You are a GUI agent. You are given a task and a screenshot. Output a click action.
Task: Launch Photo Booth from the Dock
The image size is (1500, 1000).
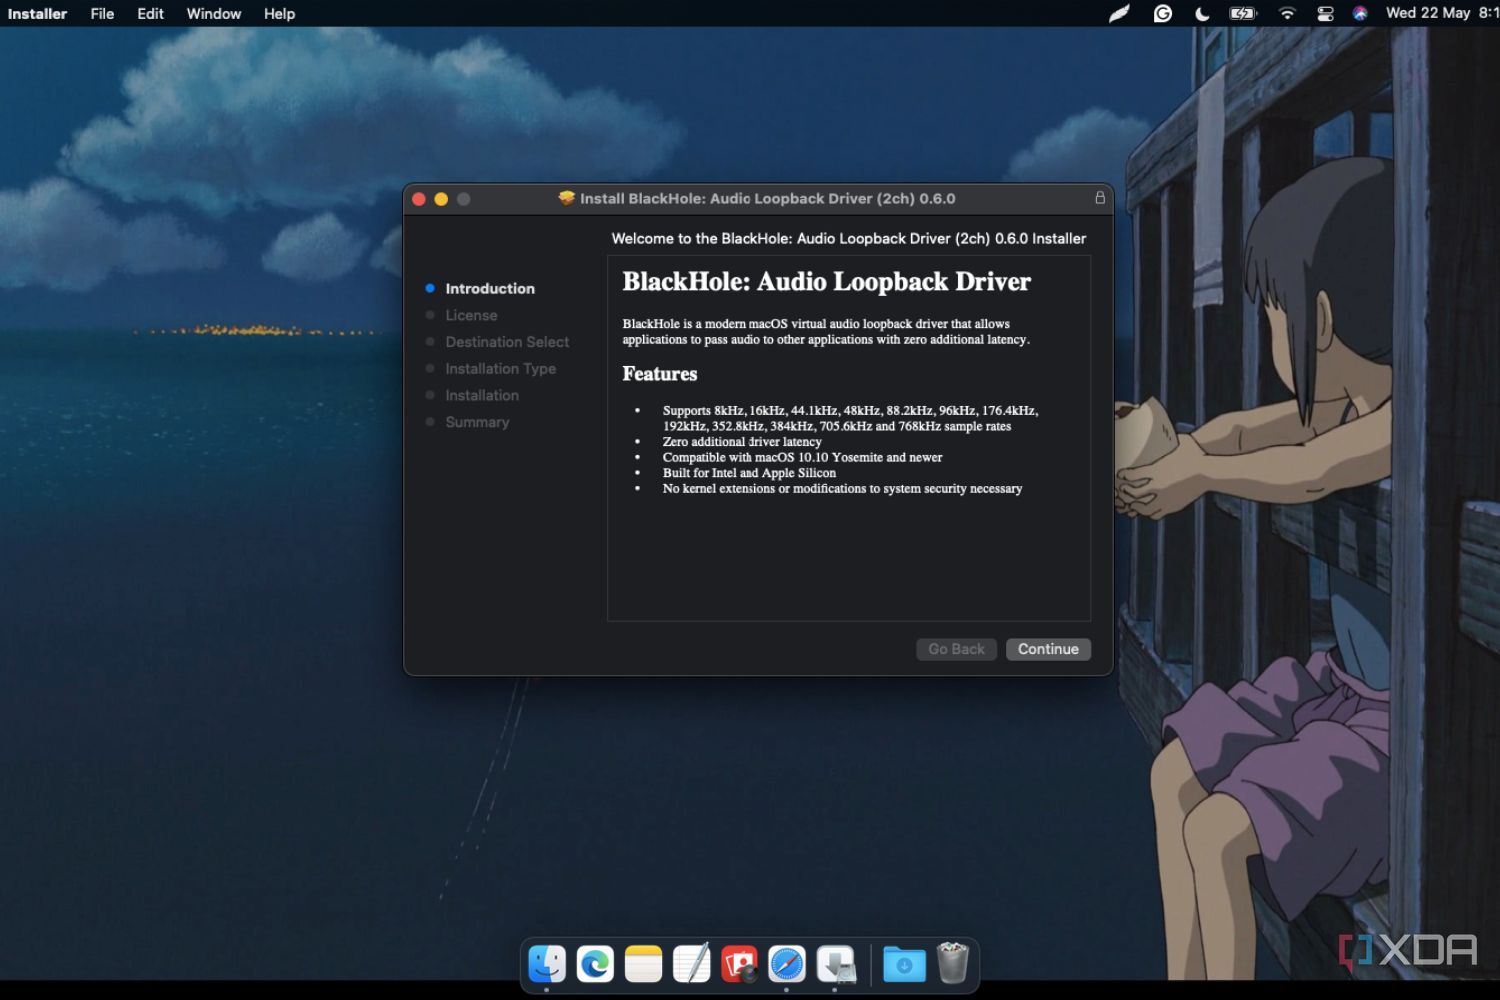coord(739,964)
